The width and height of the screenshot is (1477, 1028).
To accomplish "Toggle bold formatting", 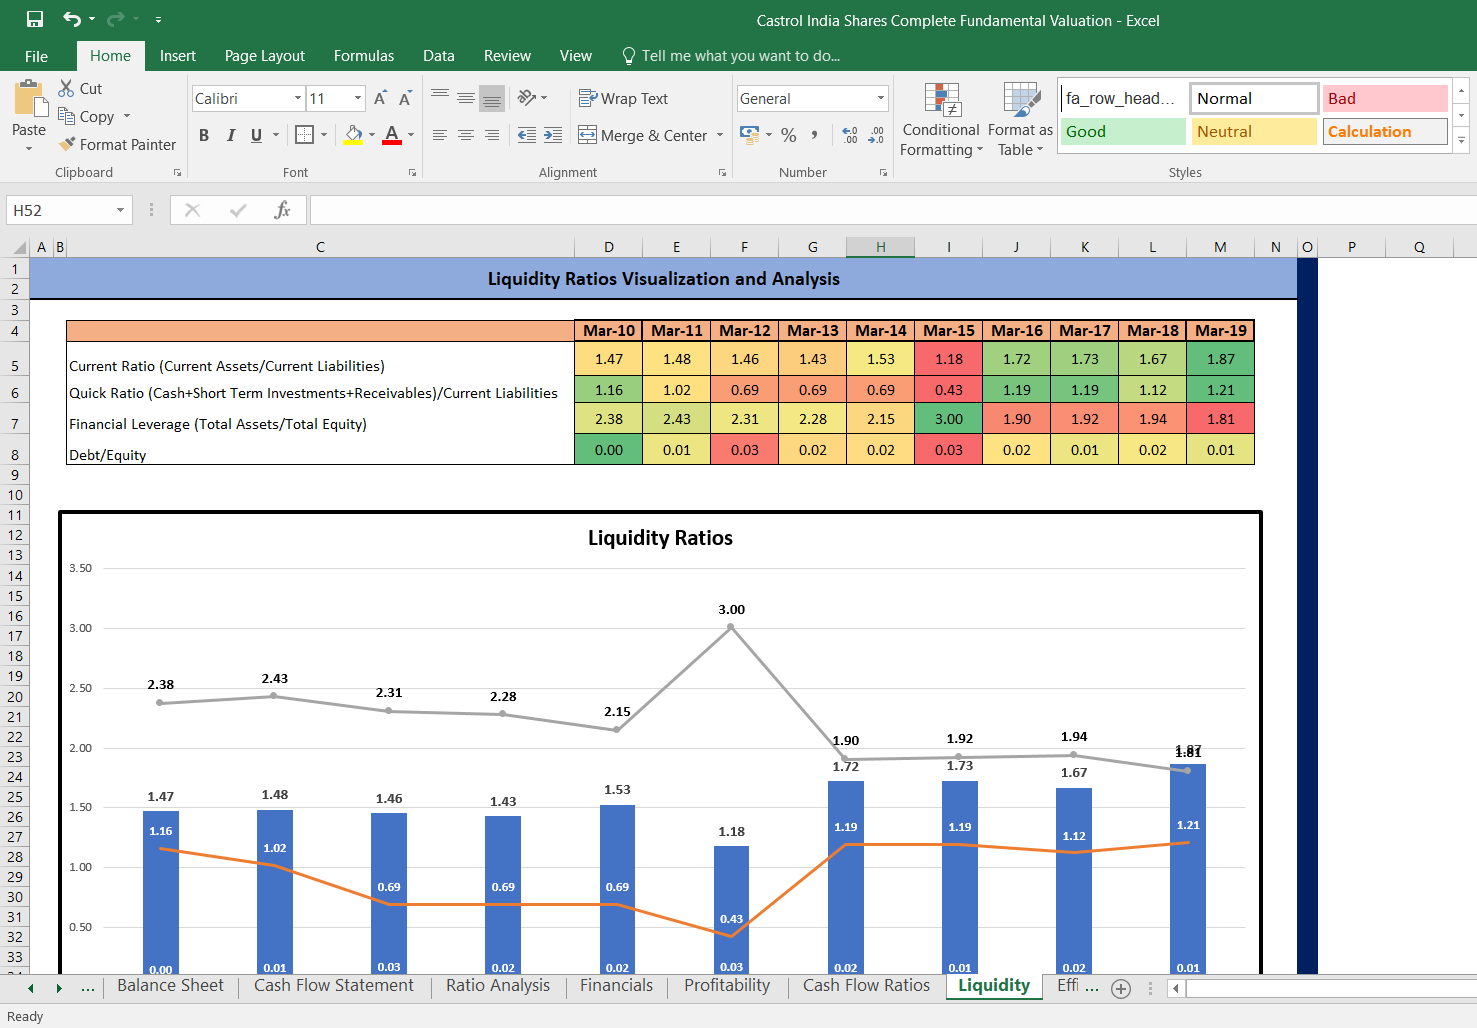I will 204,135.
